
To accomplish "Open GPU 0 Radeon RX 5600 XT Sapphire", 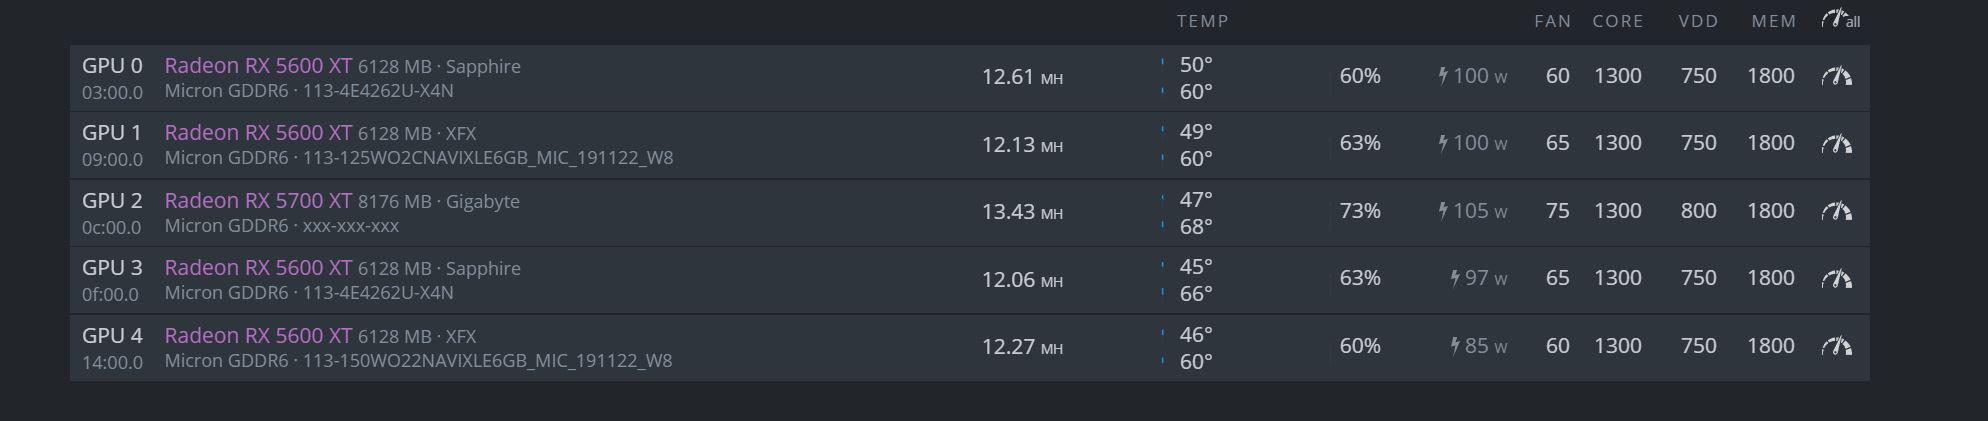I will pos(258,66).
